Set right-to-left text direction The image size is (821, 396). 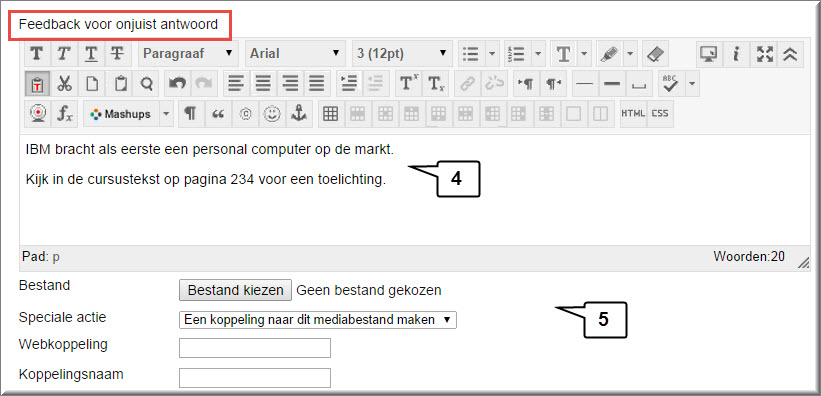coord(553,84)
